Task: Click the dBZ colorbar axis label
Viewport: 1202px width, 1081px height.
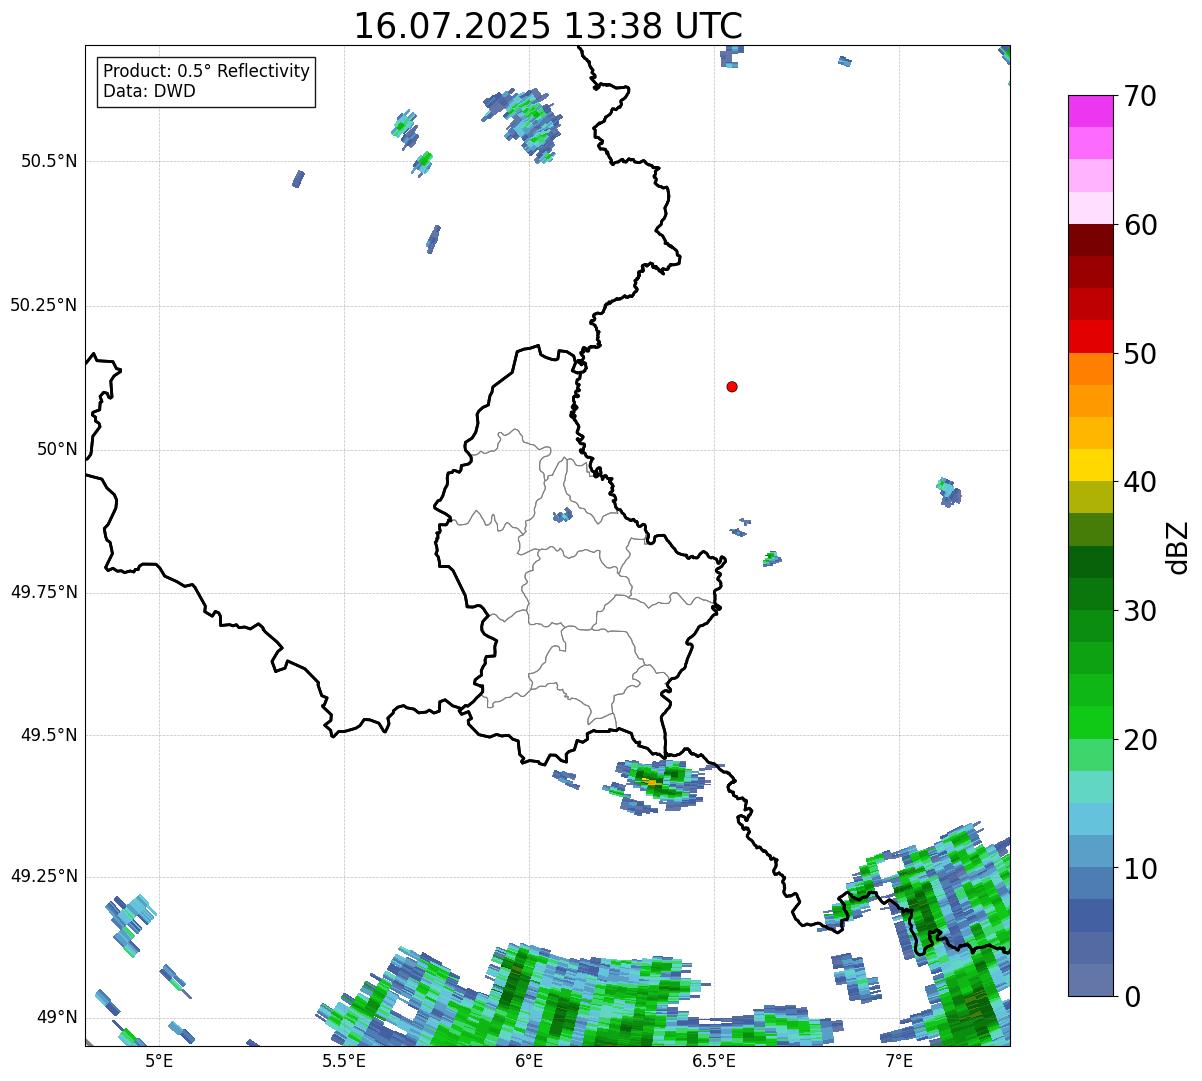Action: click(1179, 547)
